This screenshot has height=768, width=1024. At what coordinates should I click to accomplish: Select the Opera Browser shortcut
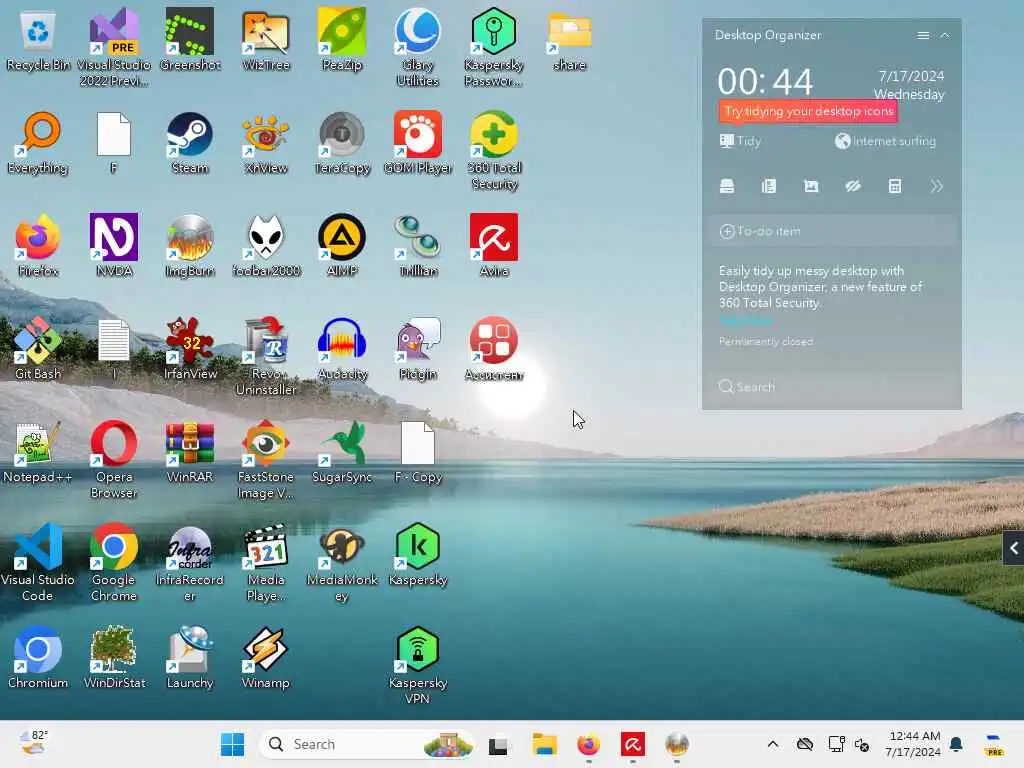[114, 459]
